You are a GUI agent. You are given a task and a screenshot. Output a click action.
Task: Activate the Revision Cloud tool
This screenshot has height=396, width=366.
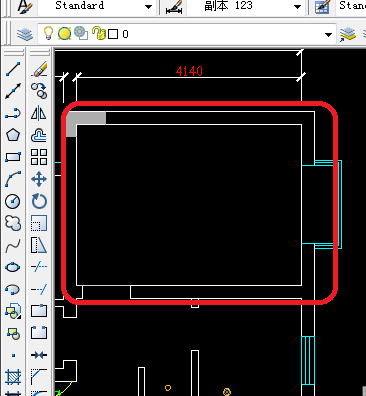click(x=13, y=223)
